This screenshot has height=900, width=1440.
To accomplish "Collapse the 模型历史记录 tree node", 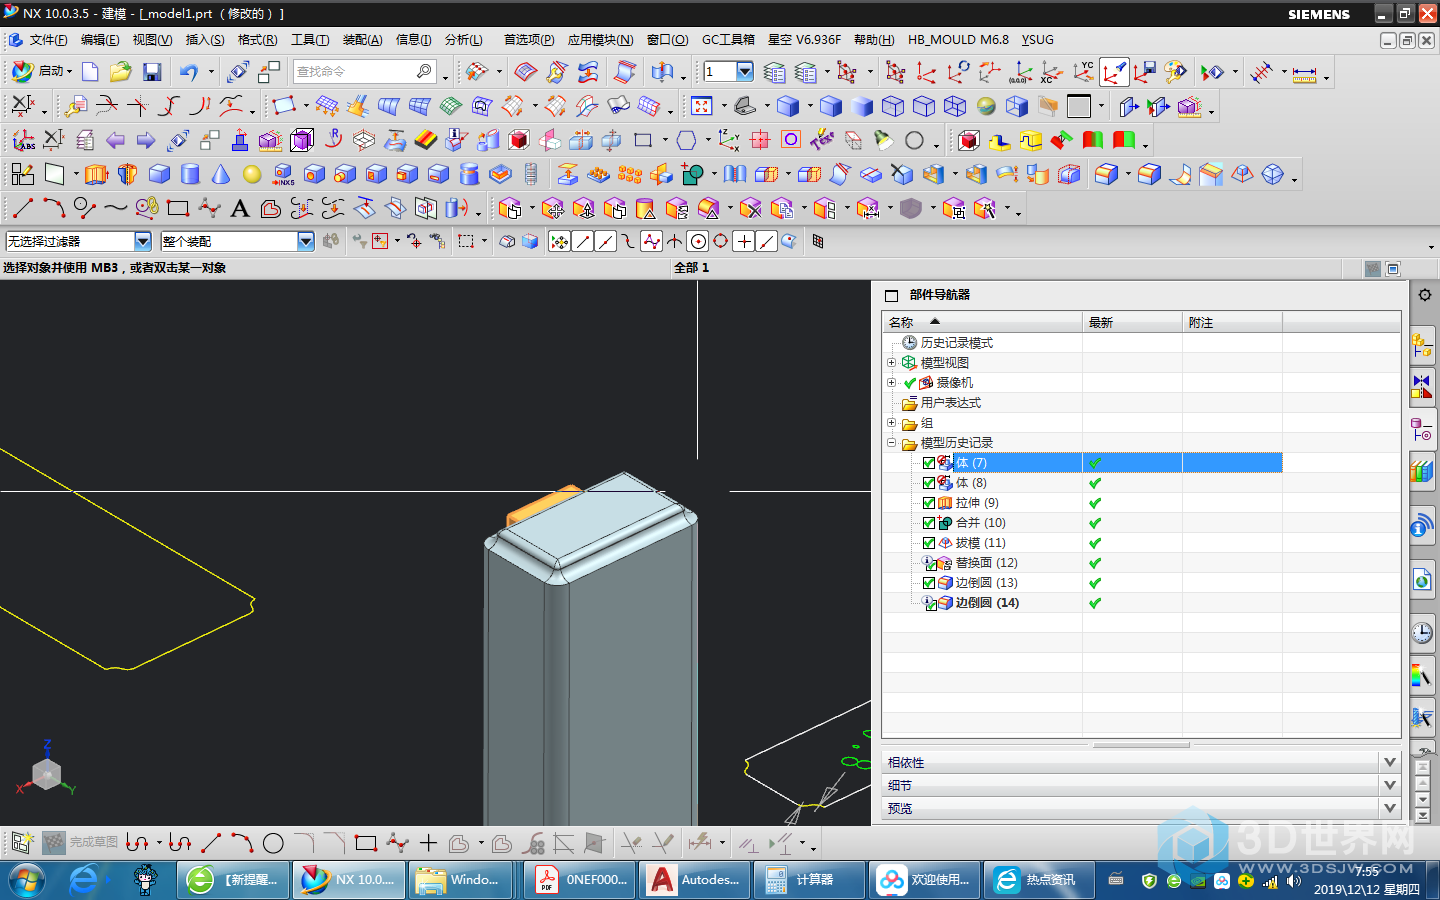I will (891, 442).
